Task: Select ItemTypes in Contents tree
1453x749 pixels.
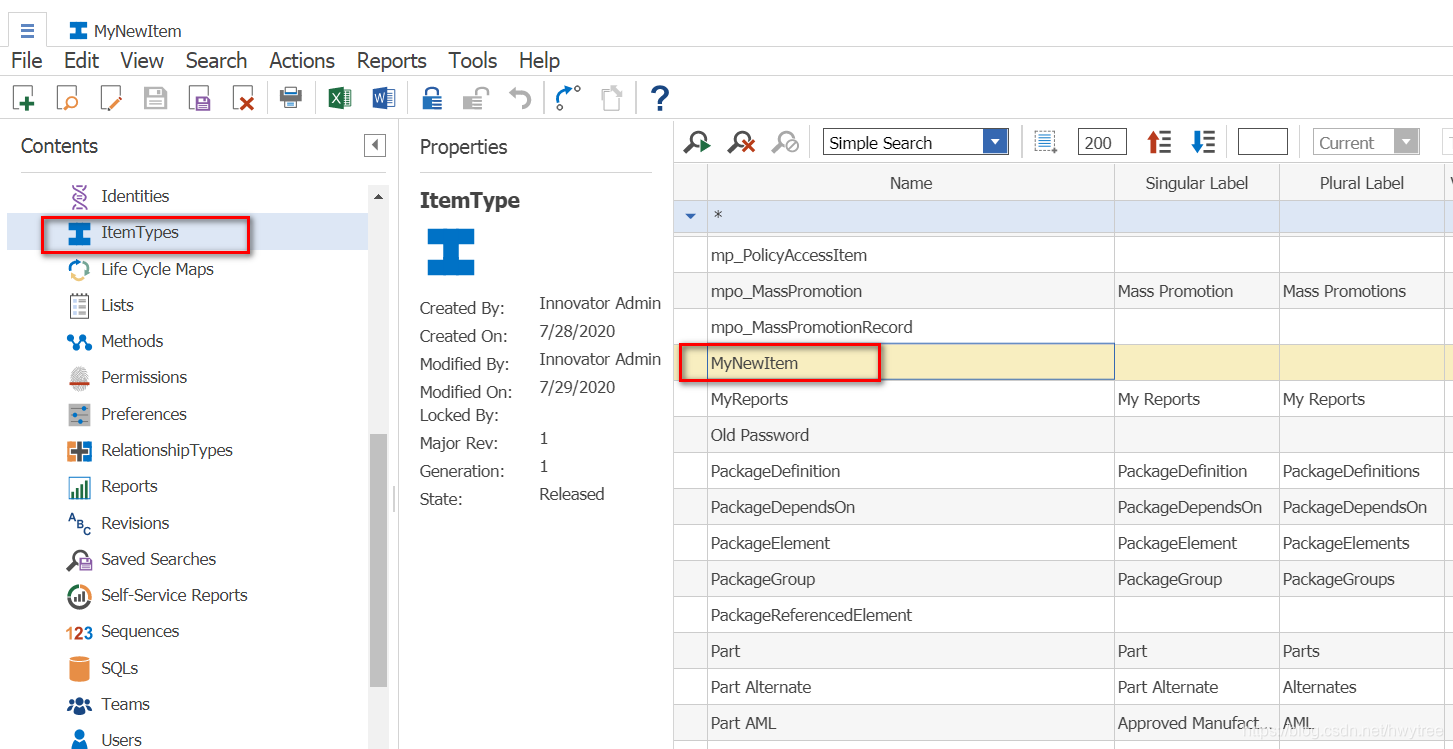Action: click(140, 232)
